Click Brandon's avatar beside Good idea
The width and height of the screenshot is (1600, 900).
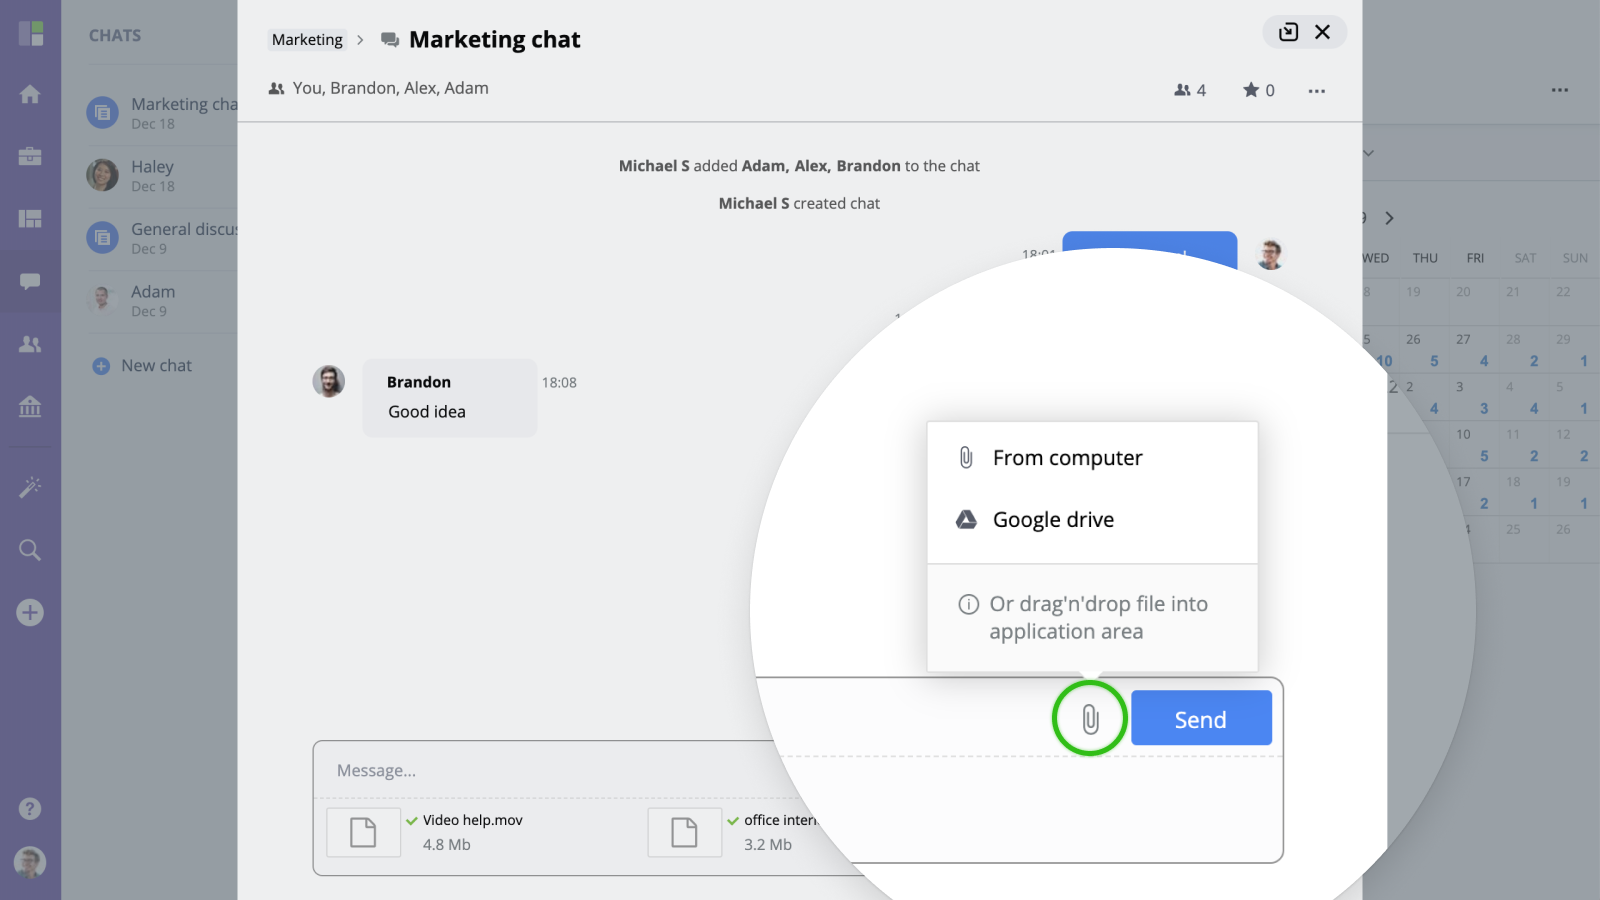329,381
